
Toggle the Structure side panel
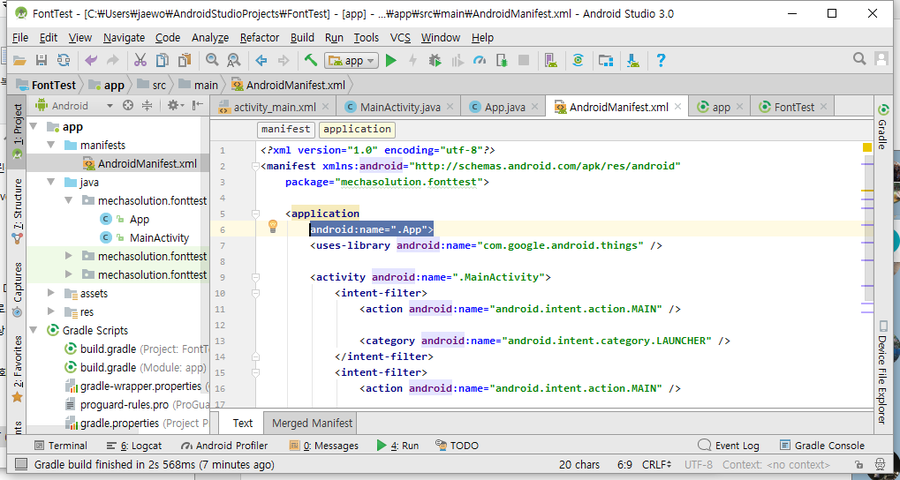[x=18, y=211]
